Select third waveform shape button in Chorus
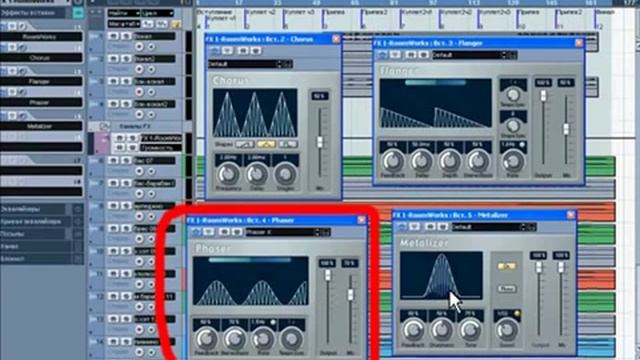This screenshot has height=360, width=640. (288, 144)
